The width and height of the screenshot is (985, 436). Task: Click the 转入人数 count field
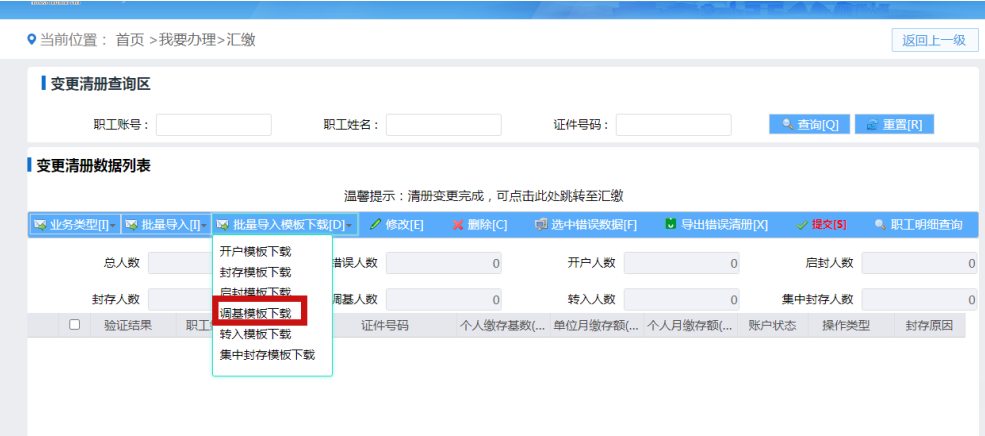tap(681, 300)
